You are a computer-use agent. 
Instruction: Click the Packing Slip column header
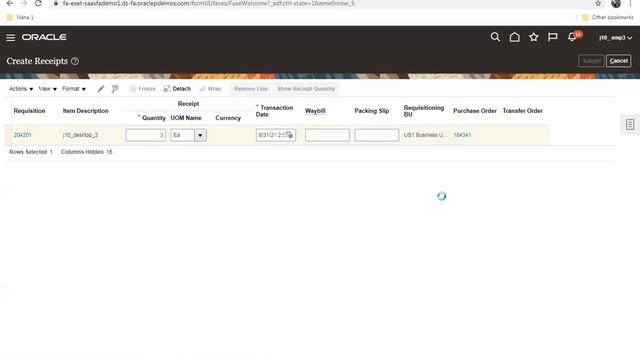tap(371, 111)
